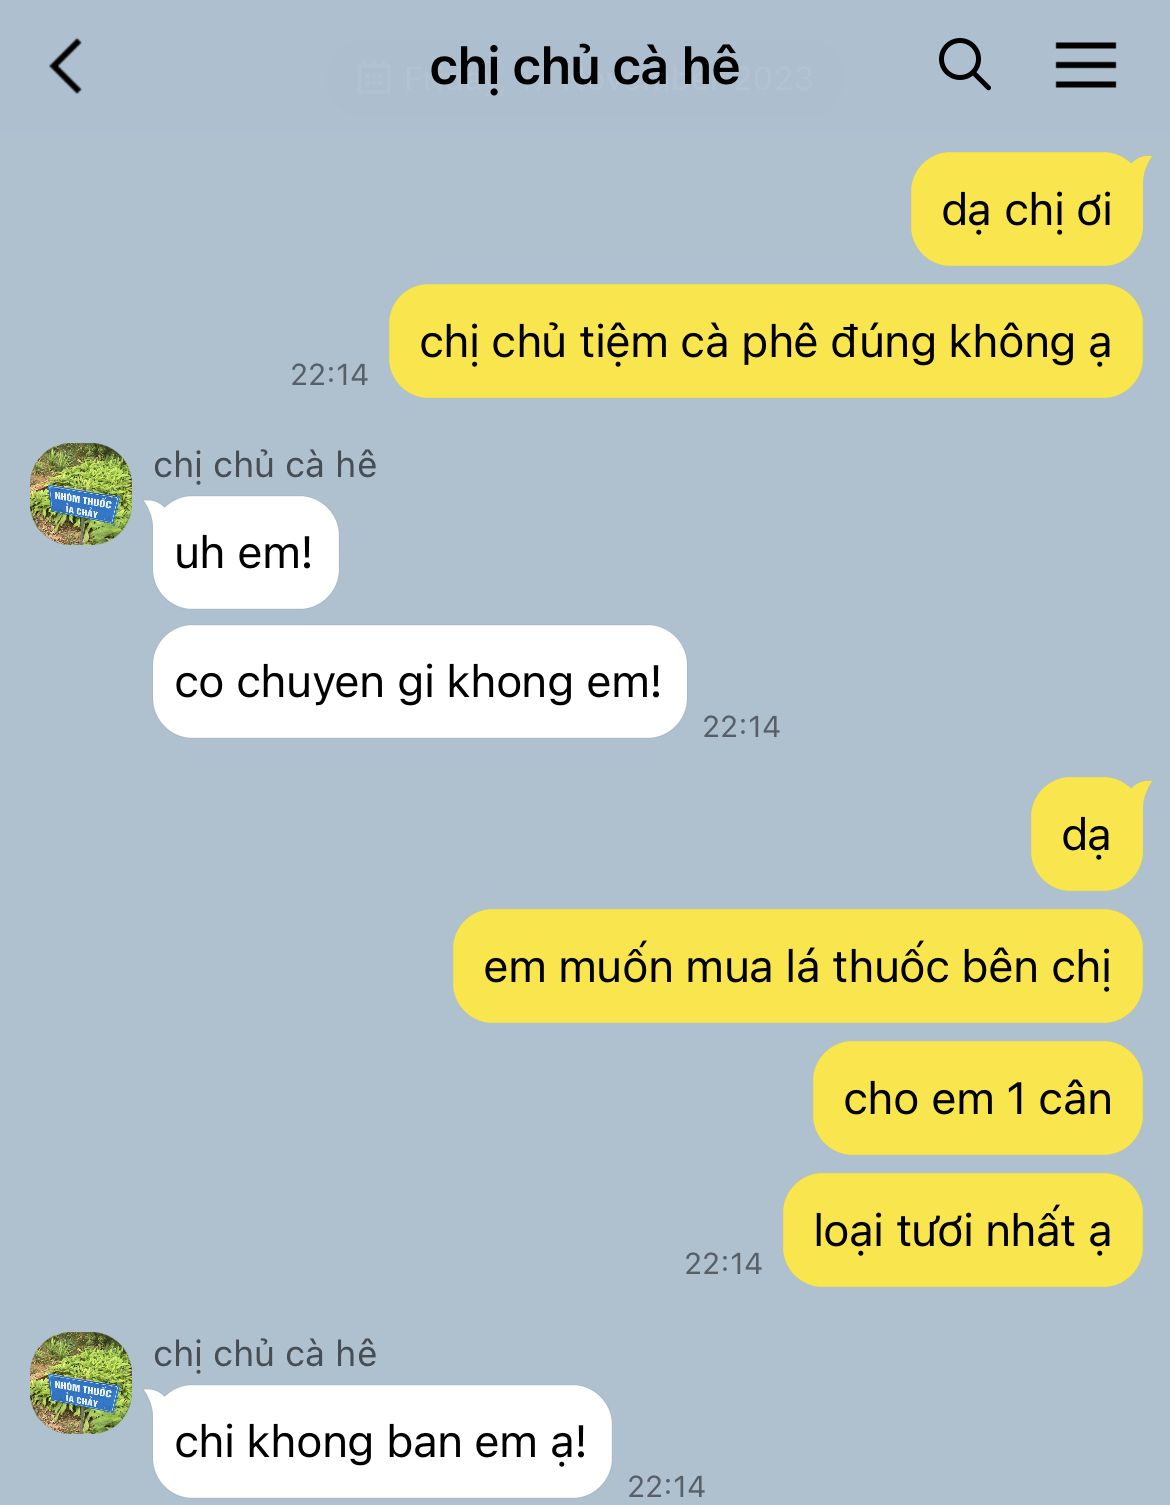Tap the 22:14 timestamp beside "loại tươi nhất ạ"
The height and width of the screenshot is (1505, 1170).
coord(723,1264)
